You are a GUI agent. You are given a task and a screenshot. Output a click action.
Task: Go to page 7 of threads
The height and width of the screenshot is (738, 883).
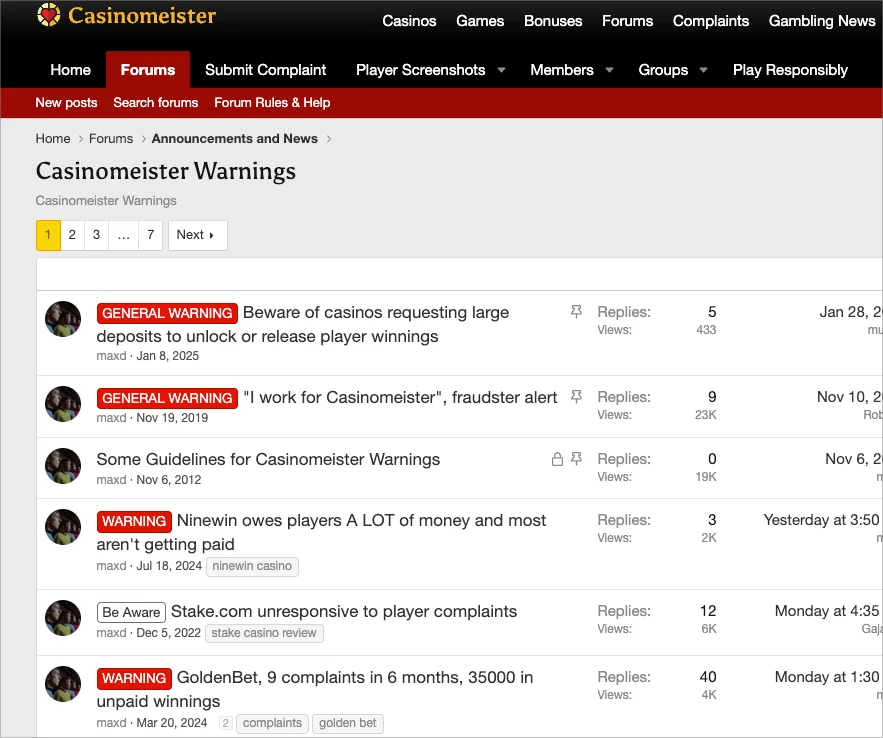pos(150,235)
